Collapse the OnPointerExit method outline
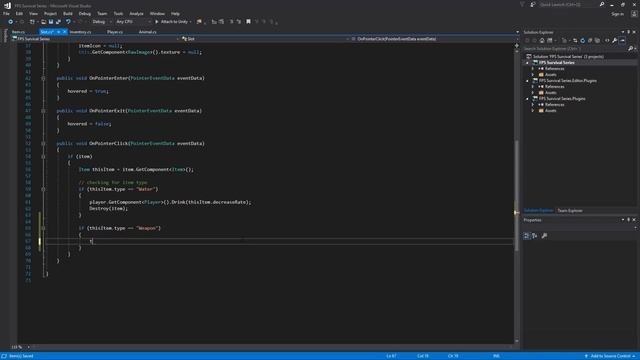Screen dimensions: 640x360 [x=43, y=111]
